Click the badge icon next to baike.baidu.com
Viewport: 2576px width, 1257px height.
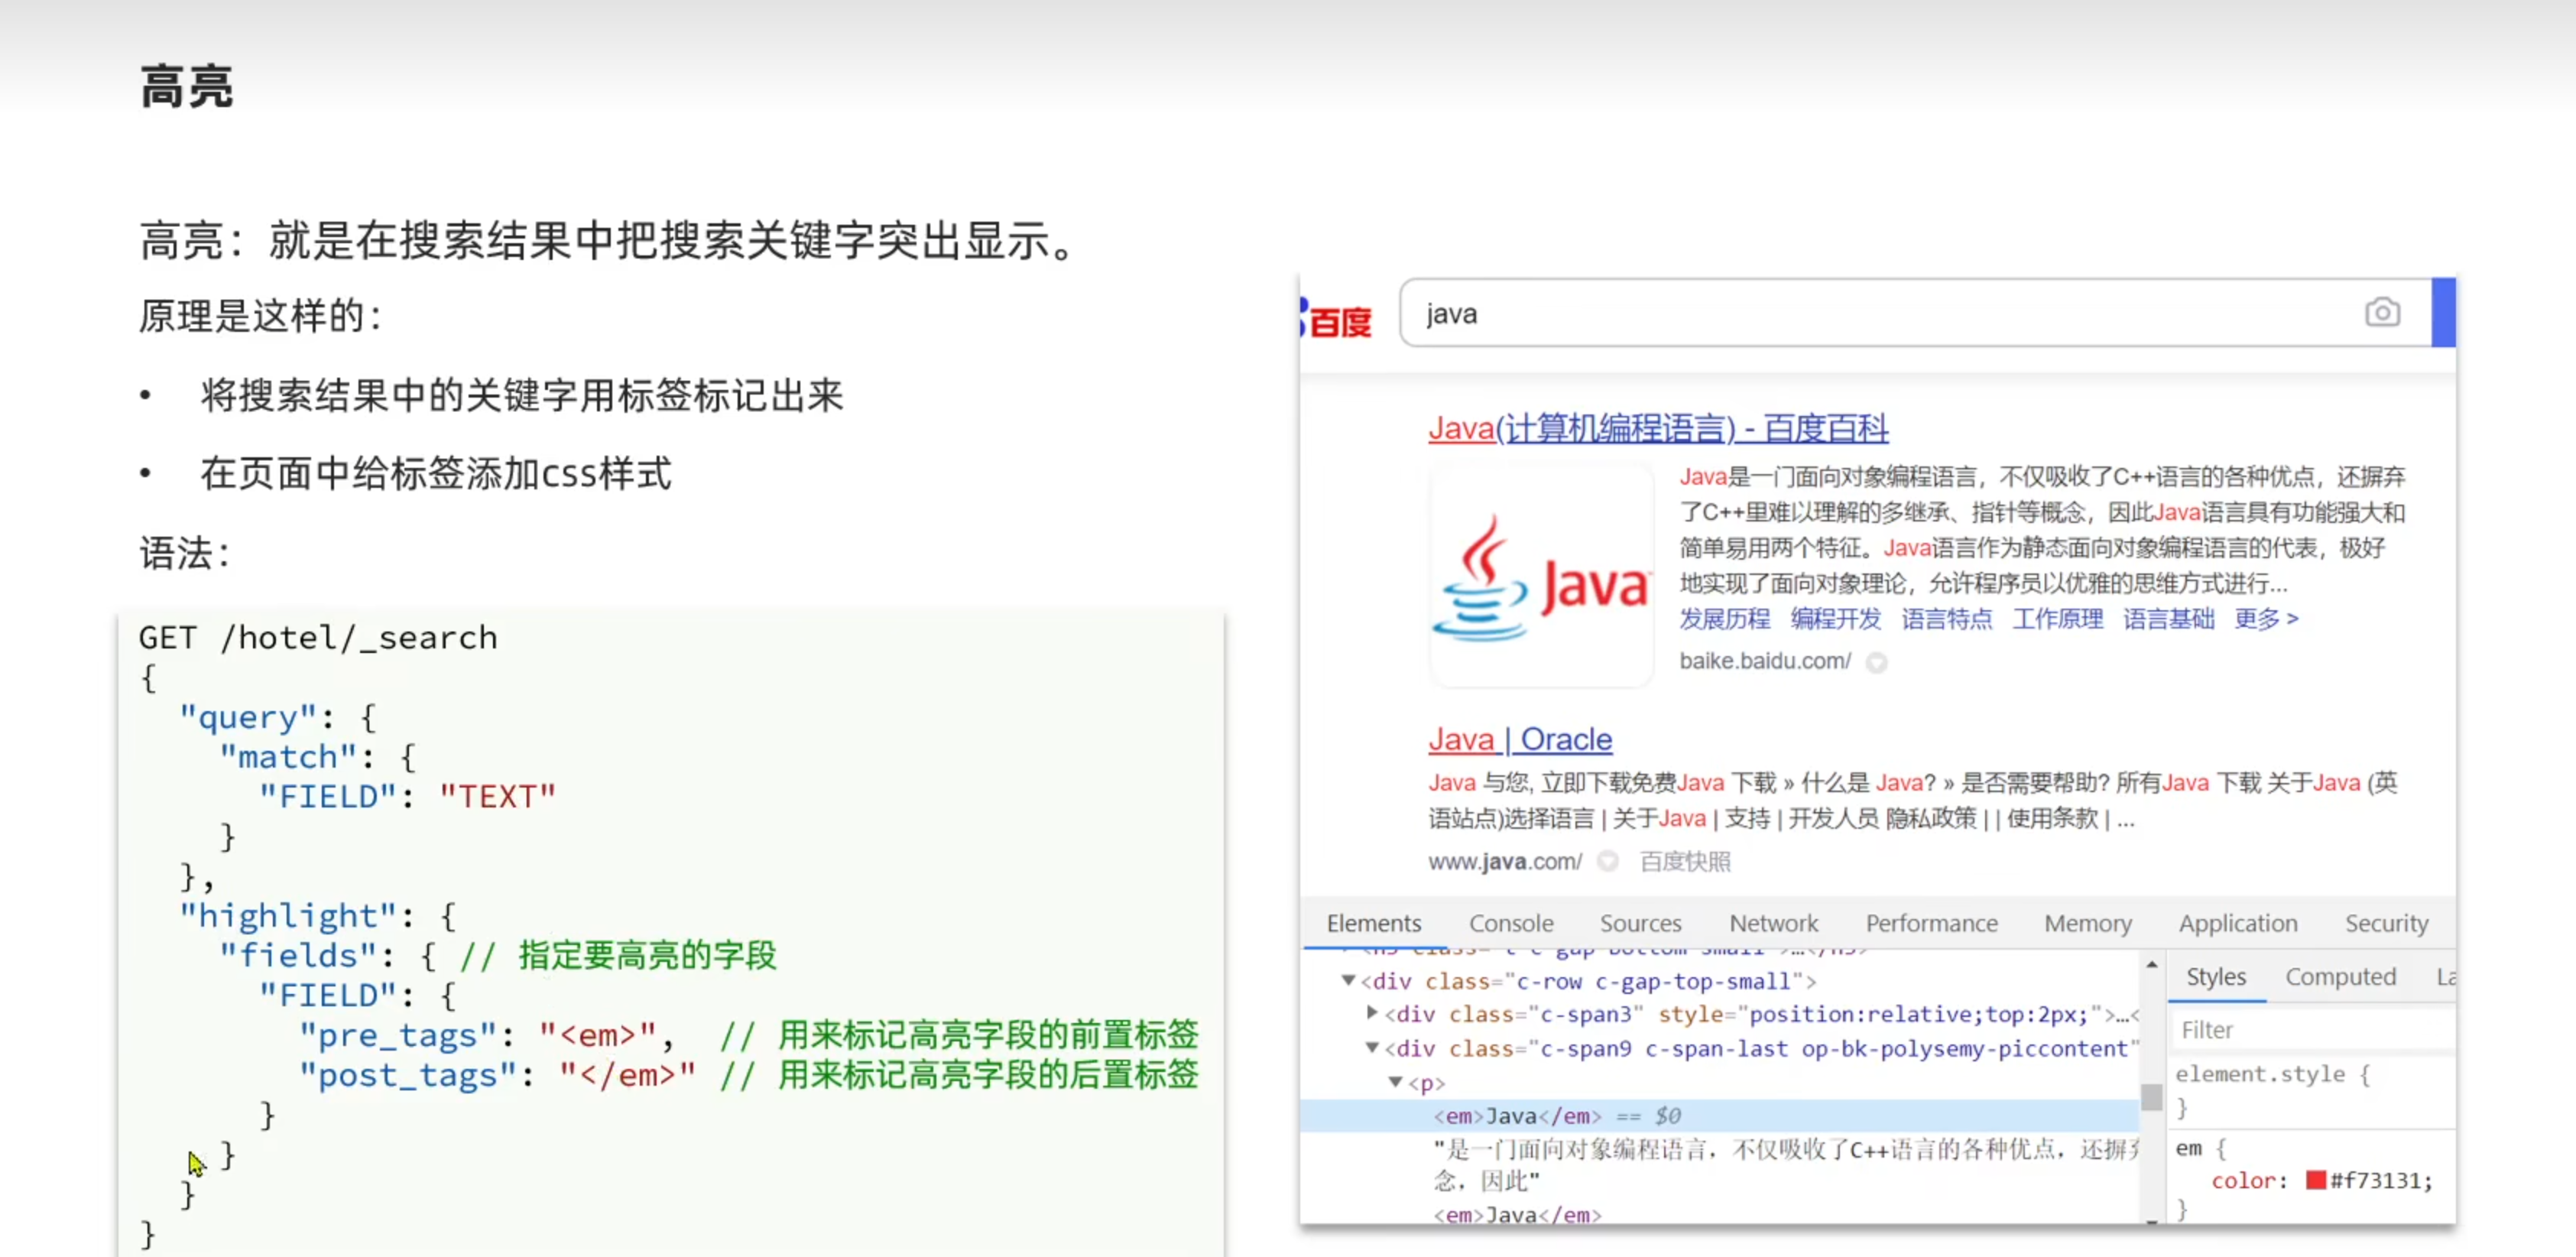pyautogui.click(x=1878, y=662)
